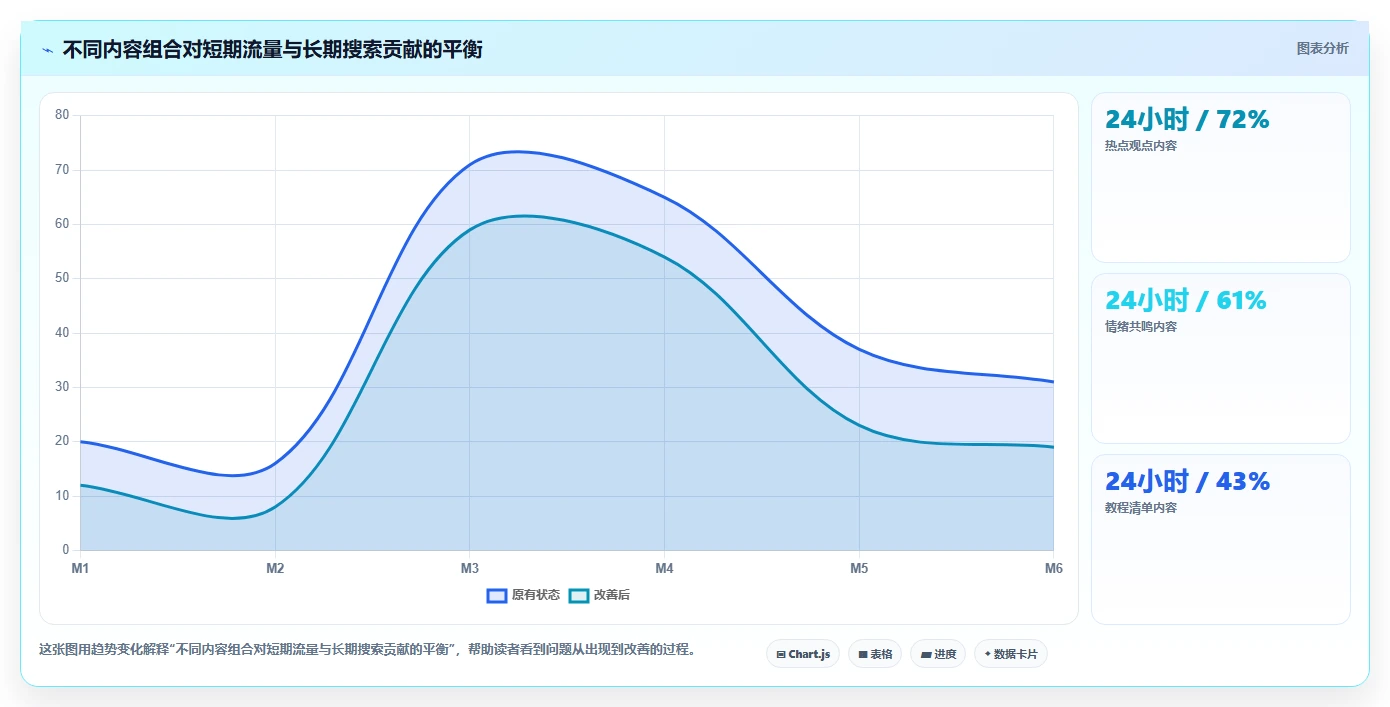The height and width of the screenshot is (707, 1390).
Task: Open the 教程清单内容 24小时 / 43% card
Action: tap(1220, 540)
